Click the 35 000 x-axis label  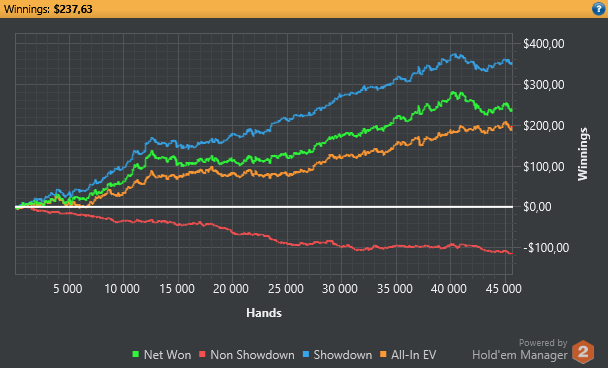point(395,289)
